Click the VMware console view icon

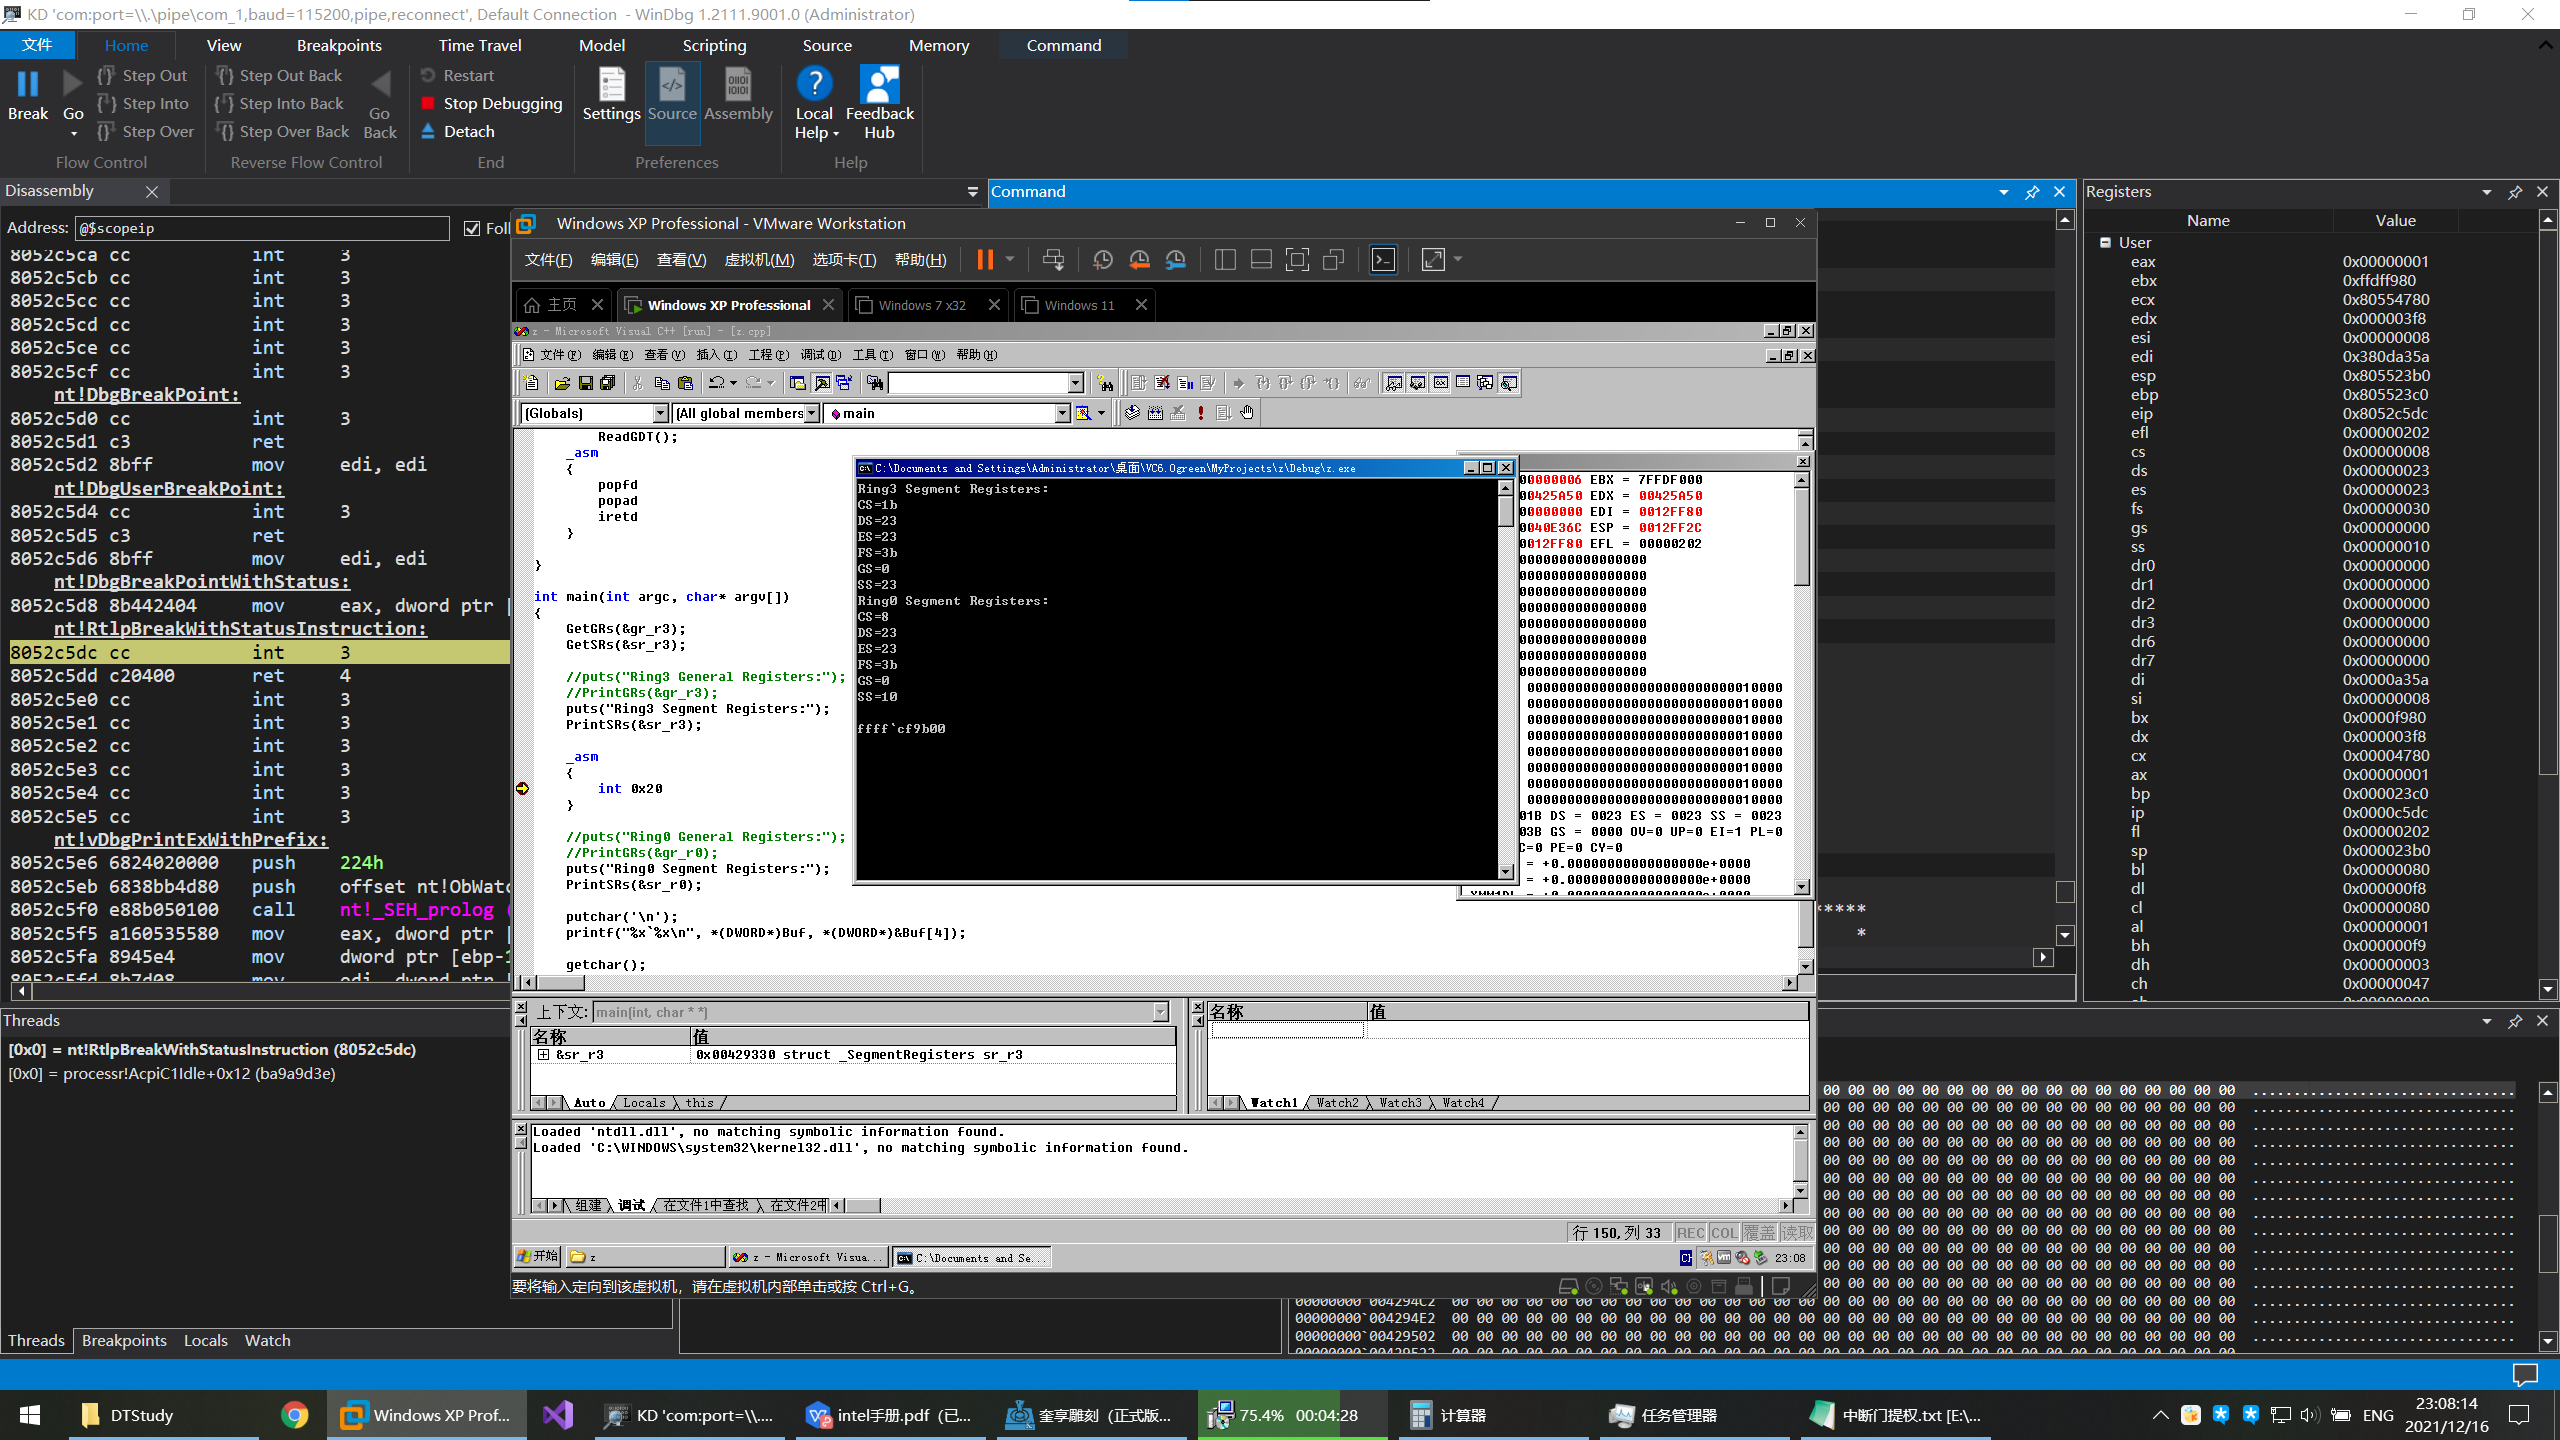(1383, 260)
